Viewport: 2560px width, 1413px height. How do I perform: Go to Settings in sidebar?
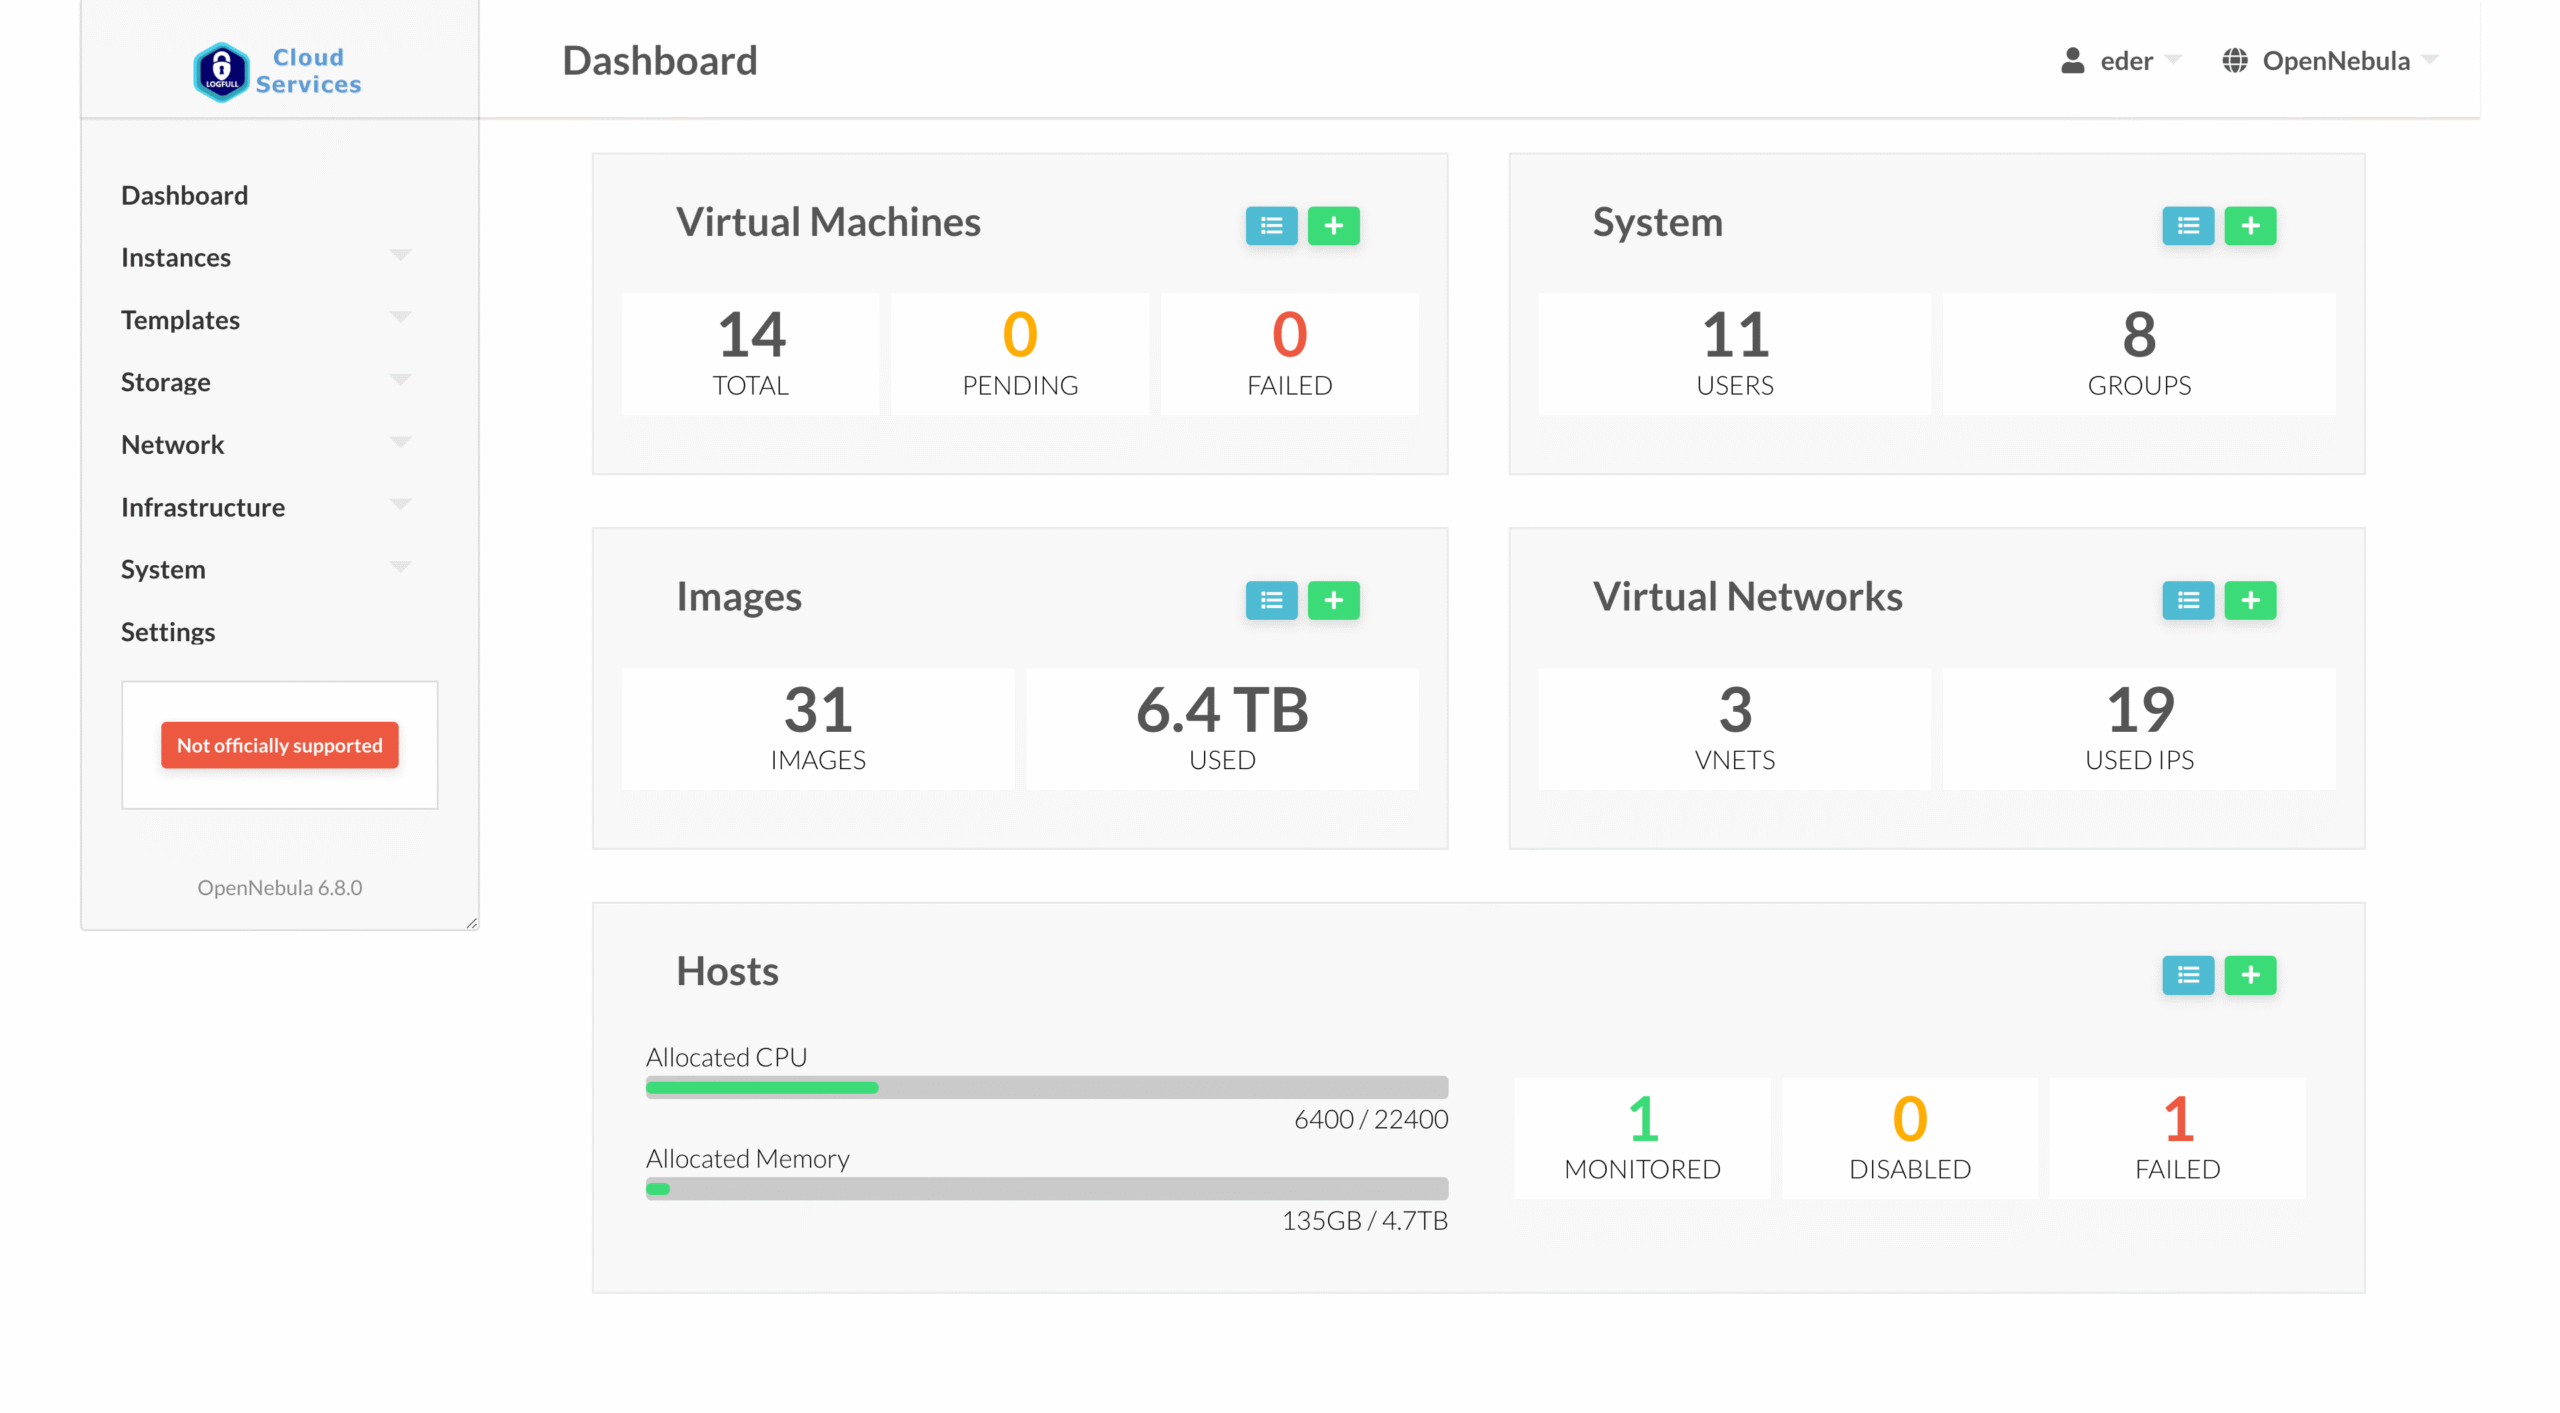pos(168,632)
